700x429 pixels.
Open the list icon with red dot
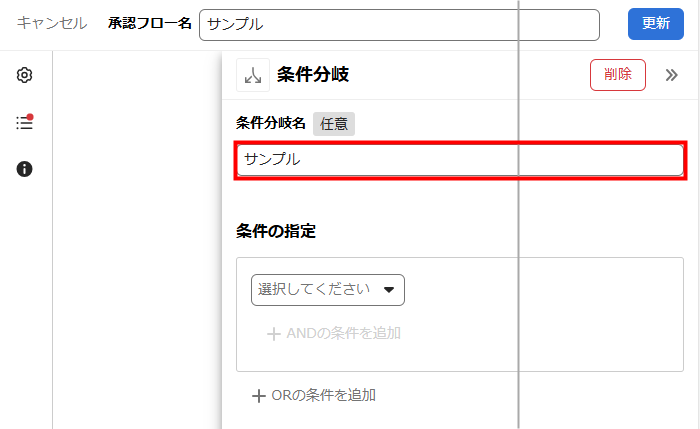coord(25,123)
